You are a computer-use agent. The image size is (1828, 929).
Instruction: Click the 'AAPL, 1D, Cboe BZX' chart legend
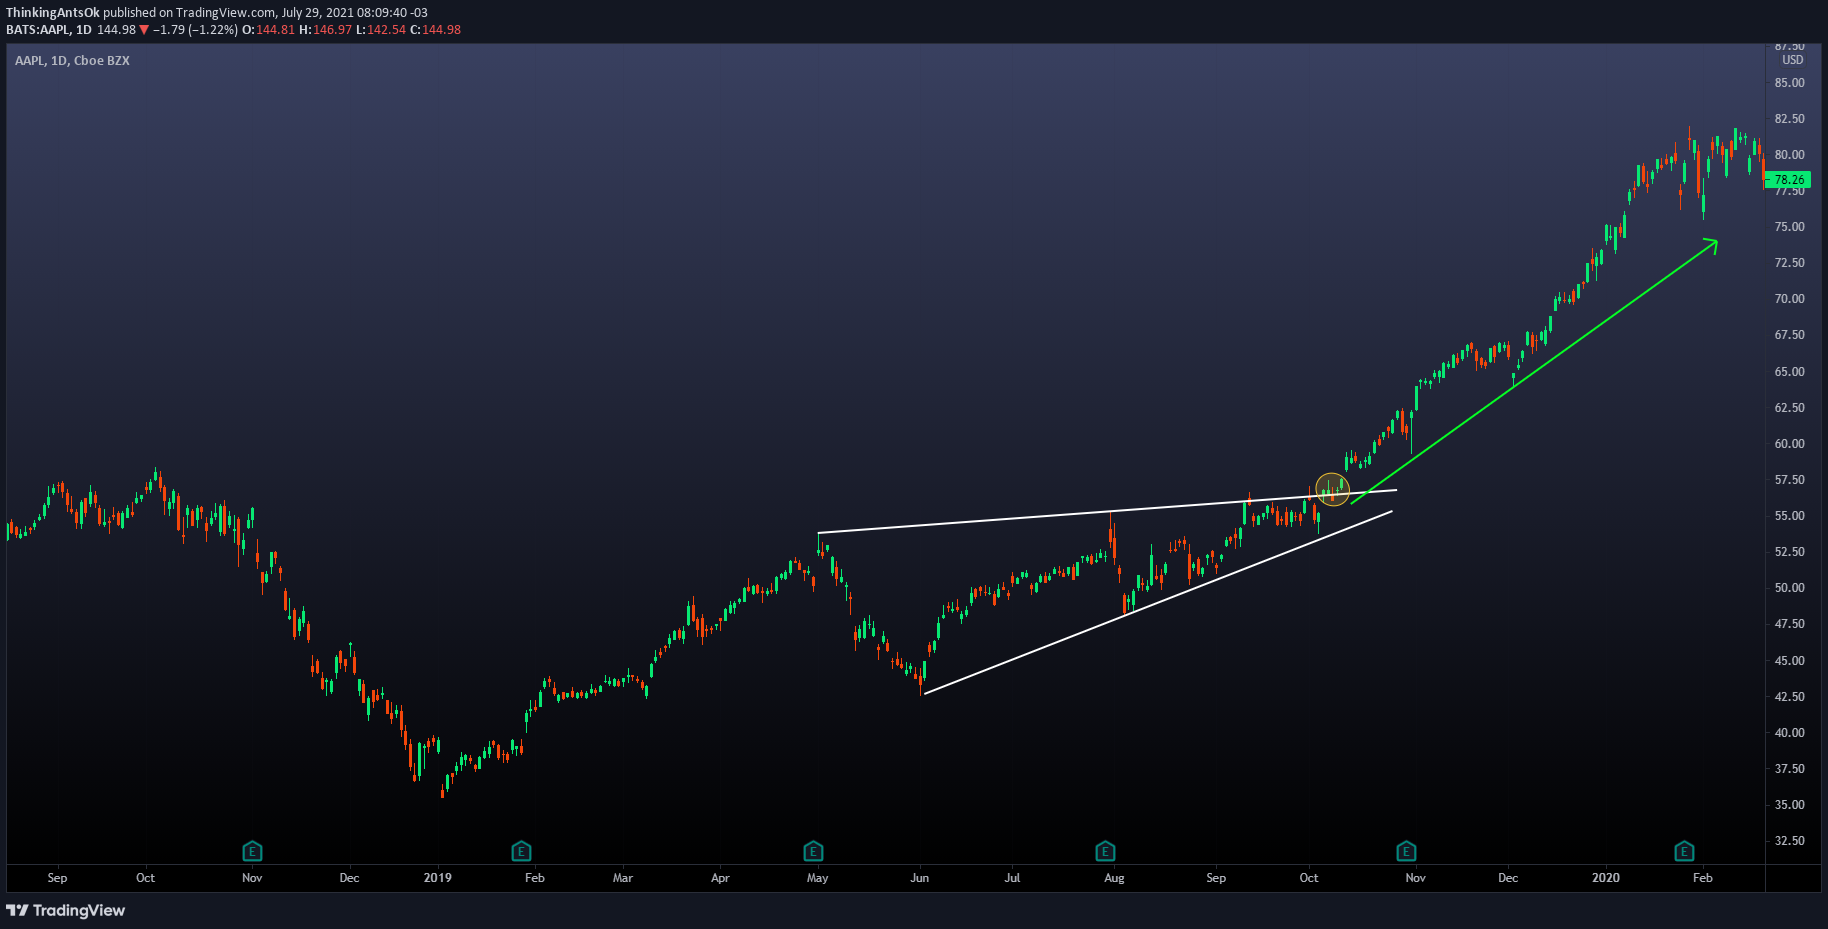[x=72, y=61]
